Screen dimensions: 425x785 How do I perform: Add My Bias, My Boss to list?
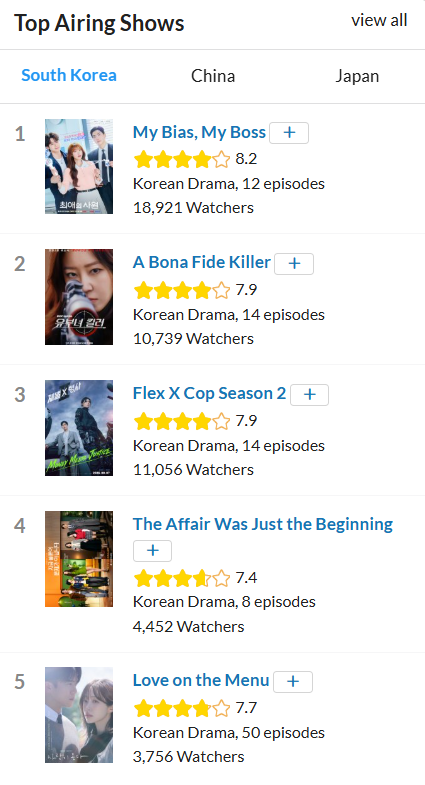coord(289,133)
